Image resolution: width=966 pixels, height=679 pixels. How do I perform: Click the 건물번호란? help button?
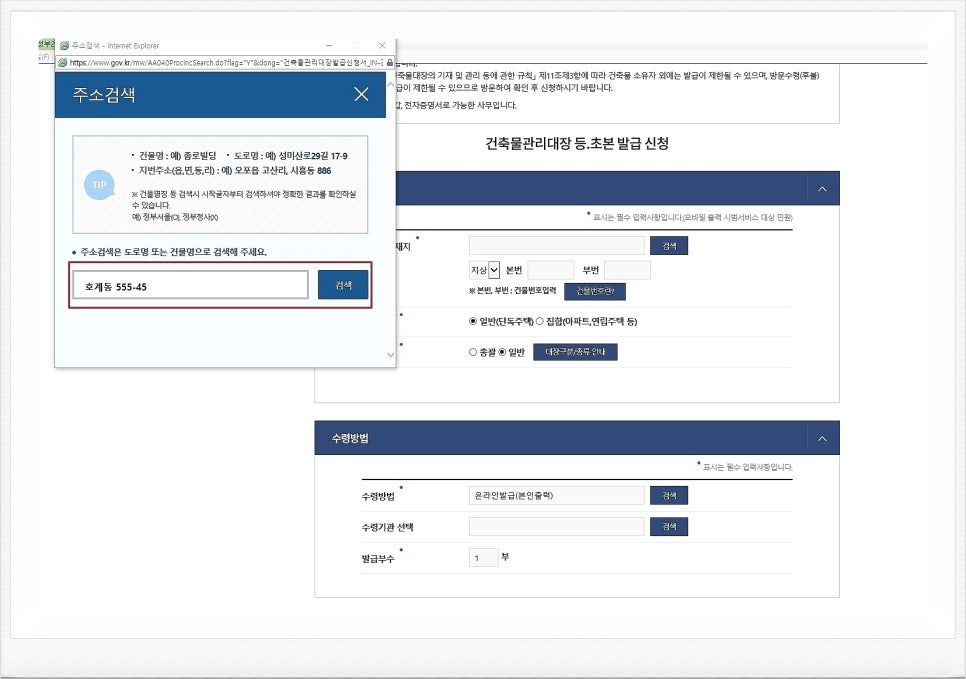coord(595,291)
